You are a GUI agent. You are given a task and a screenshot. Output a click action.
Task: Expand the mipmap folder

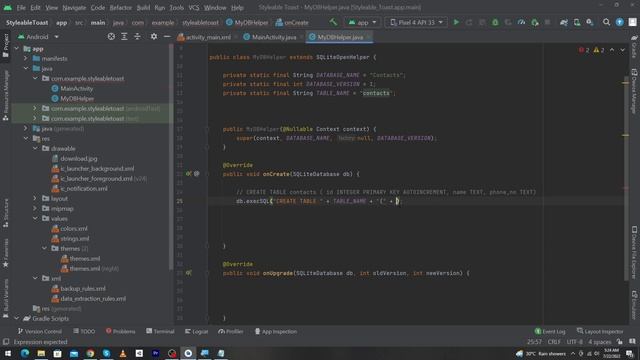coord(36,208)
